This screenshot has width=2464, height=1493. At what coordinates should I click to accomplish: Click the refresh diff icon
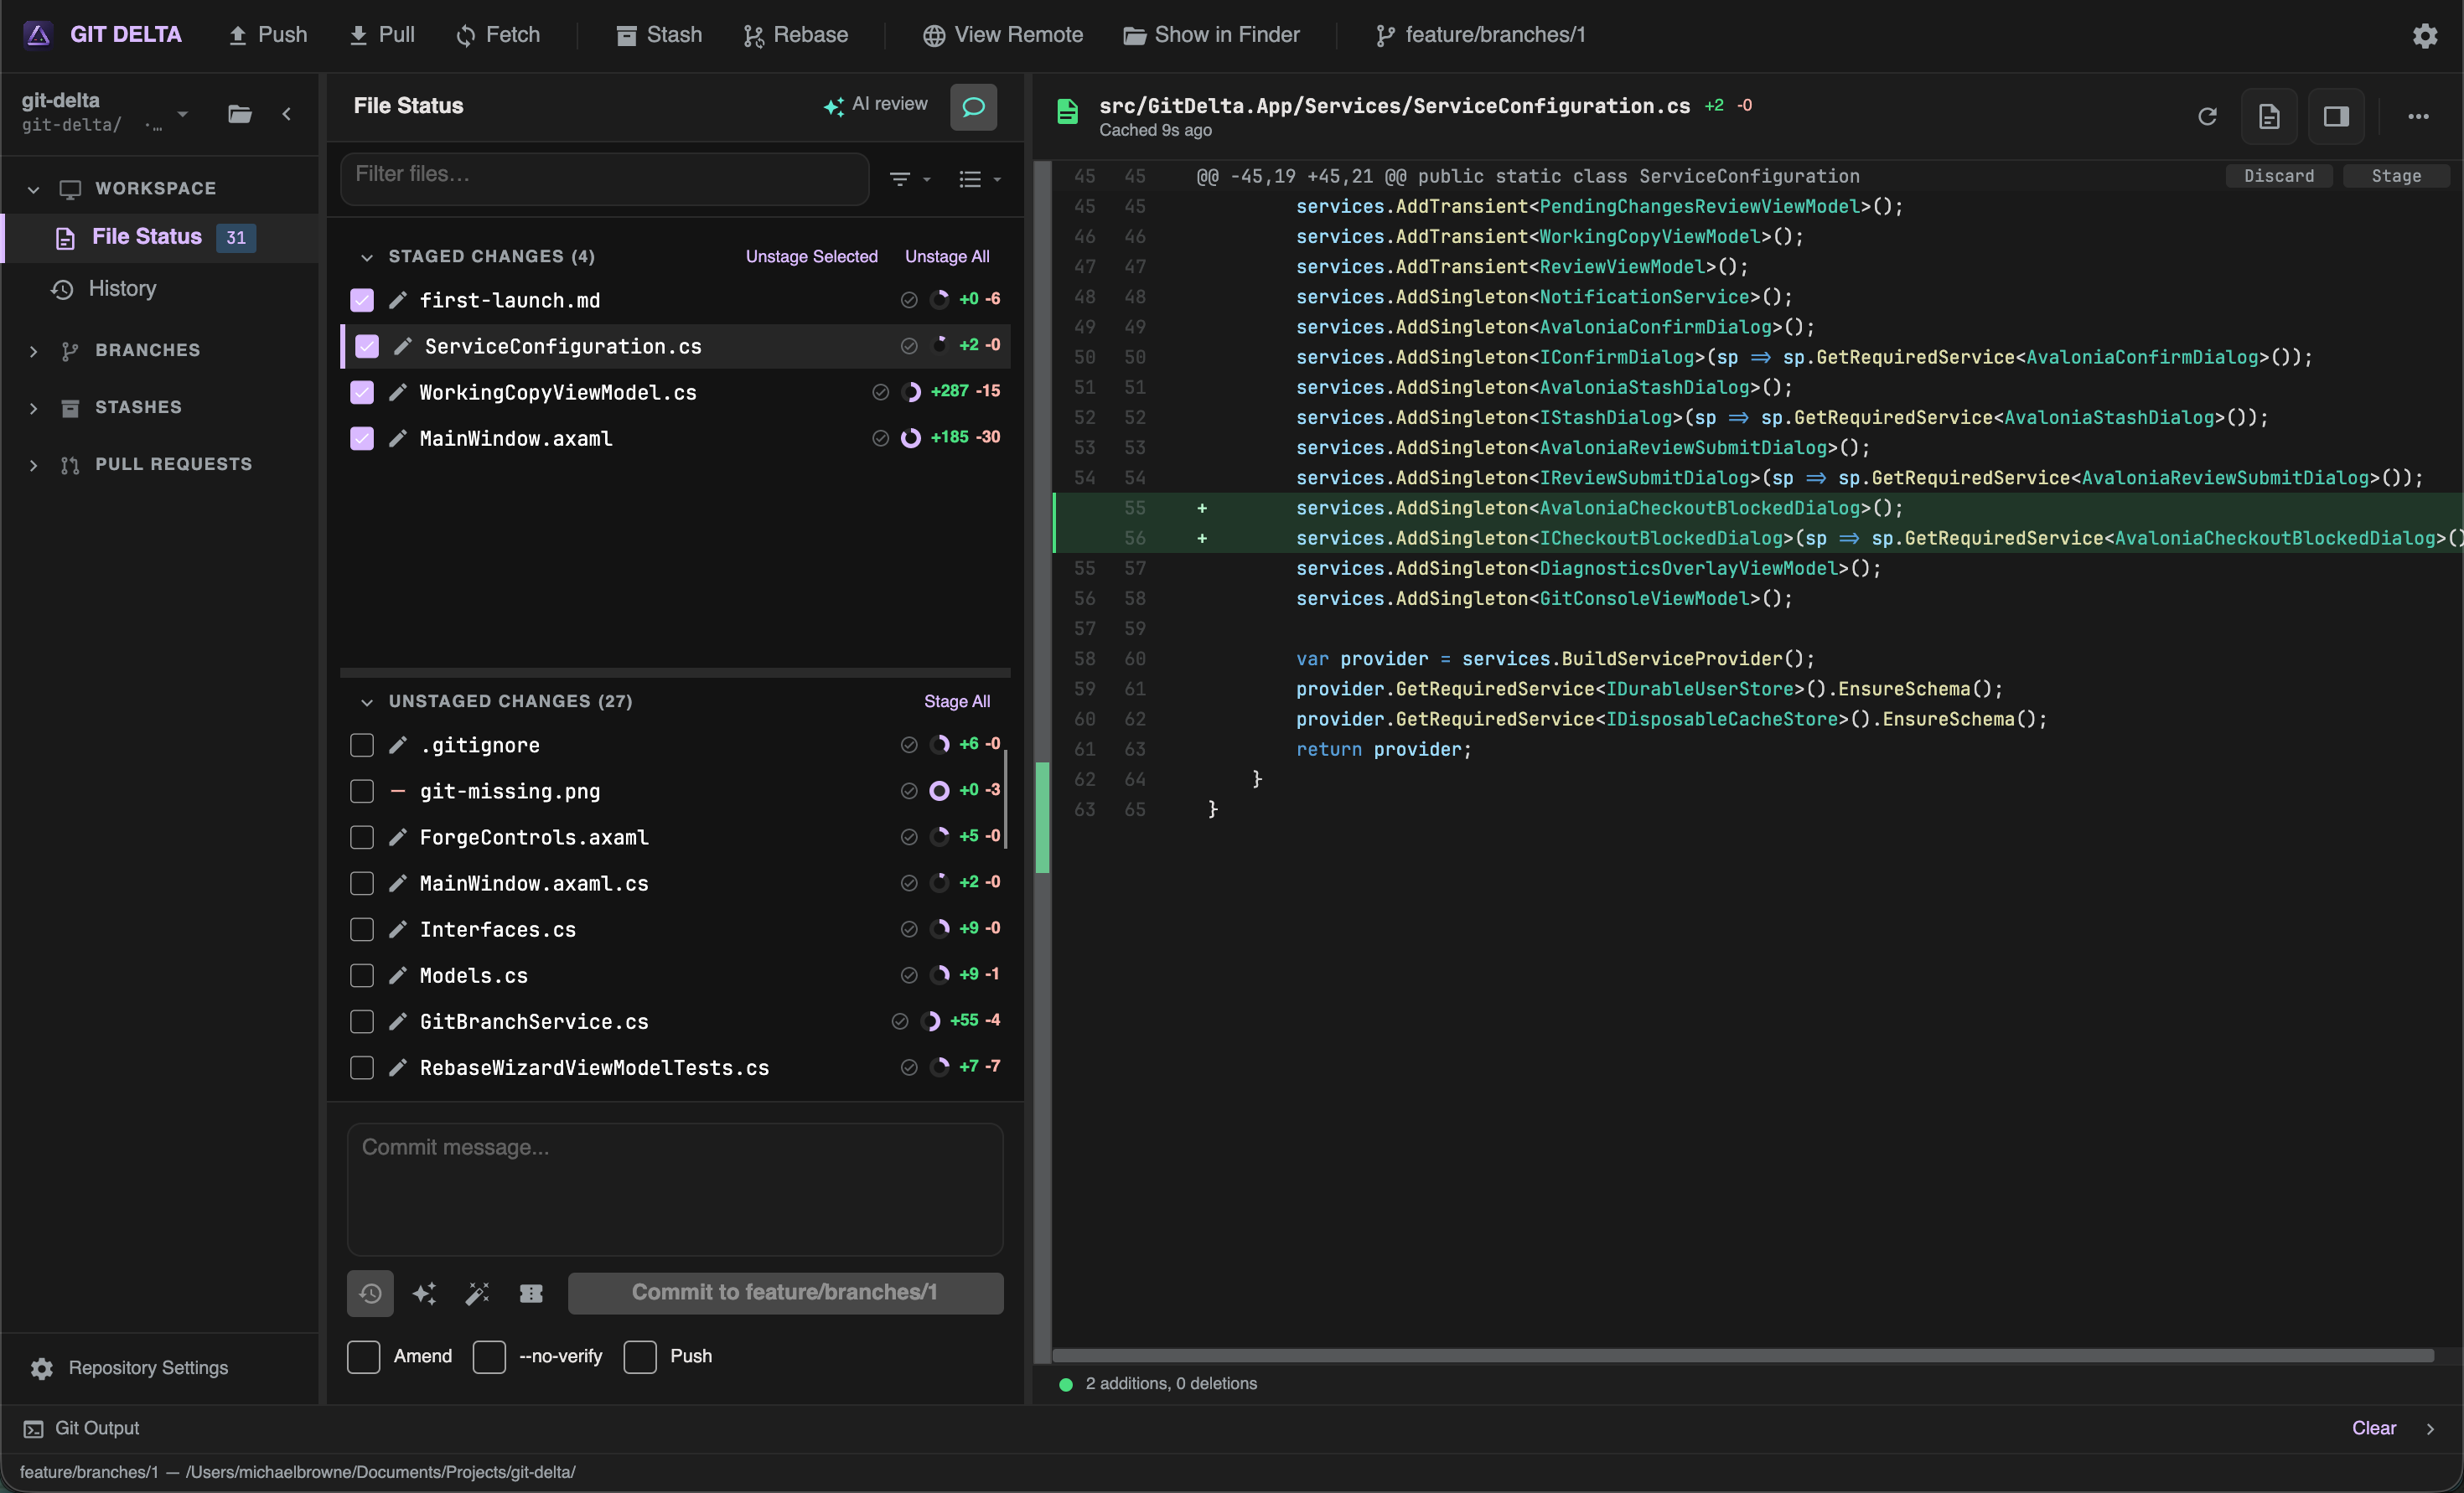point(2207,116)
